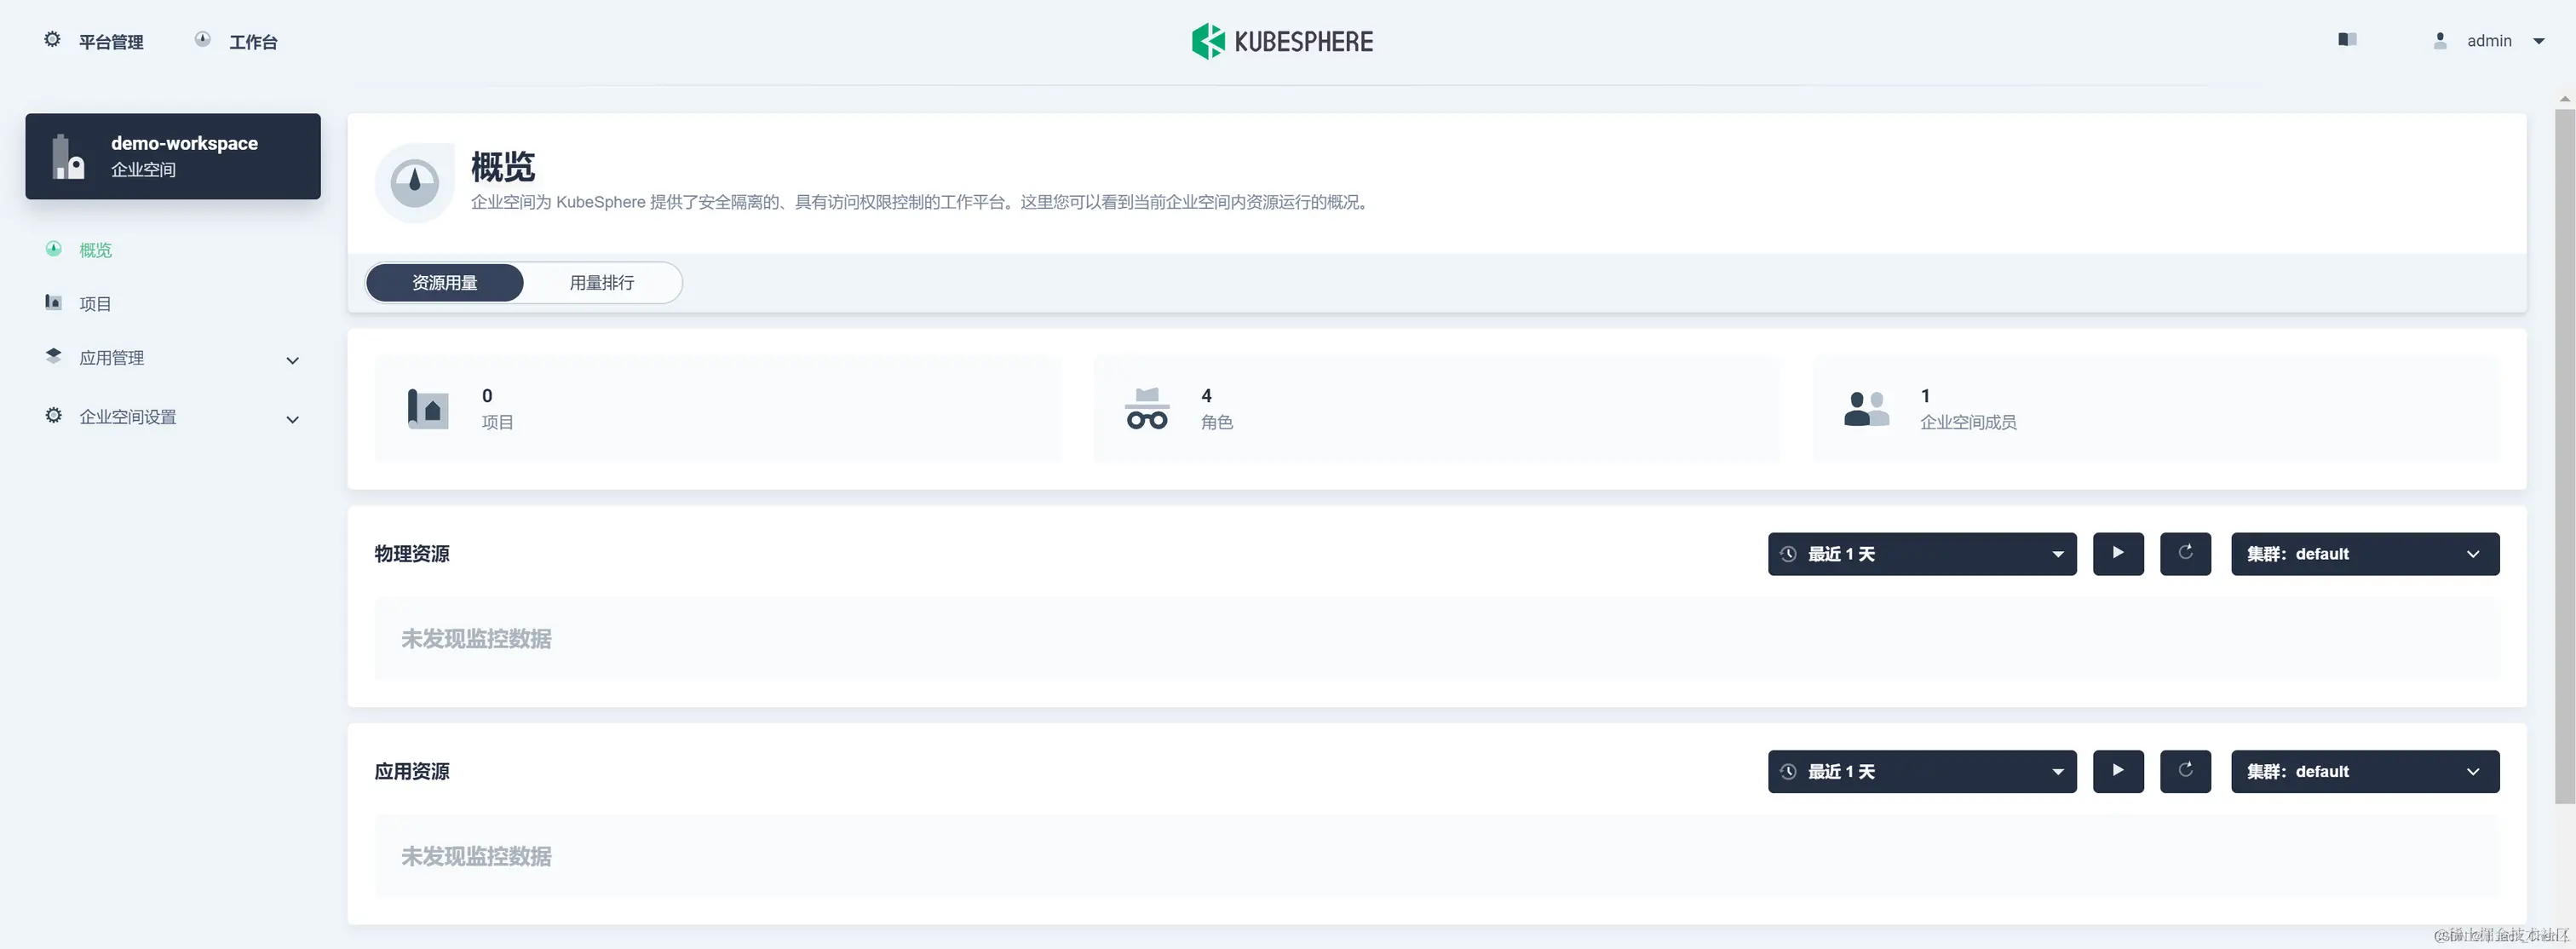2576x949 pixels.
Task: Open the admin account dropdown arrow
Action: click(x=2538, y=41)
